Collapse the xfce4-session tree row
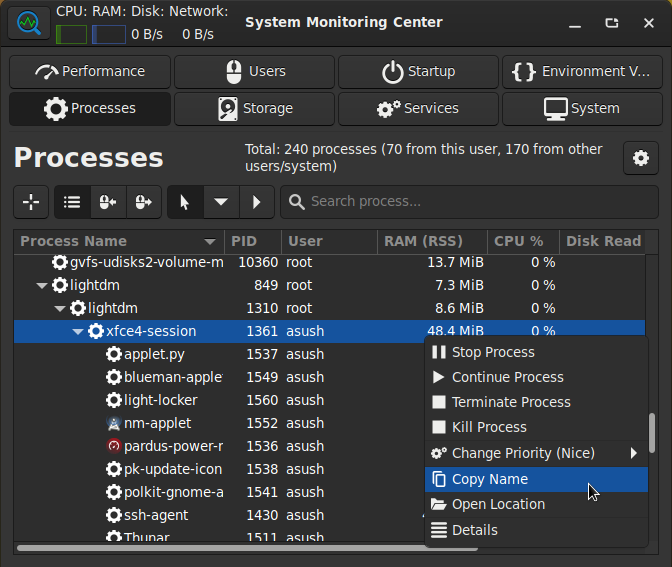Screen dimensions: 672x567 click(78, 331)
